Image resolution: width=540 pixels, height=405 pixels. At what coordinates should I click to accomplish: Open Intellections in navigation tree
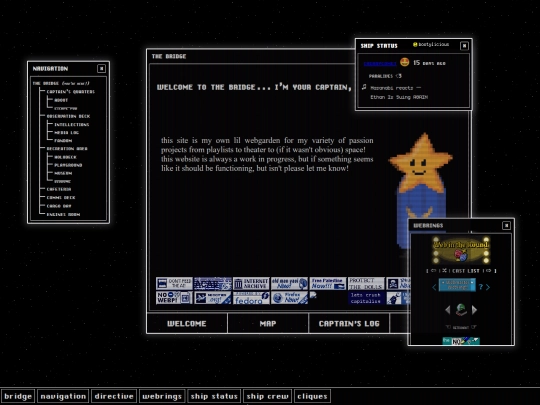click(x=72, y=124)
